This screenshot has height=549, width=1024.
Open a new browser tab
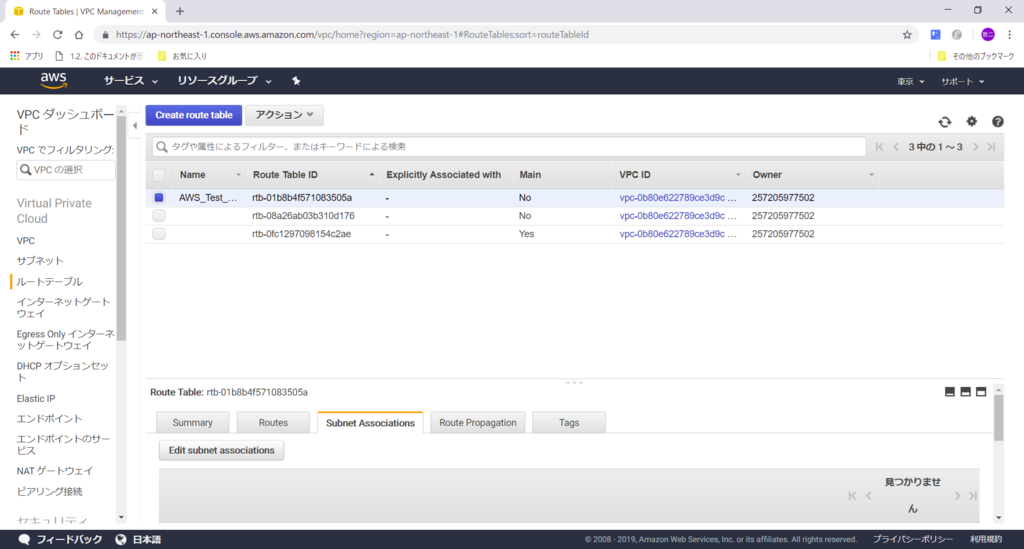(x=180, y=11)
